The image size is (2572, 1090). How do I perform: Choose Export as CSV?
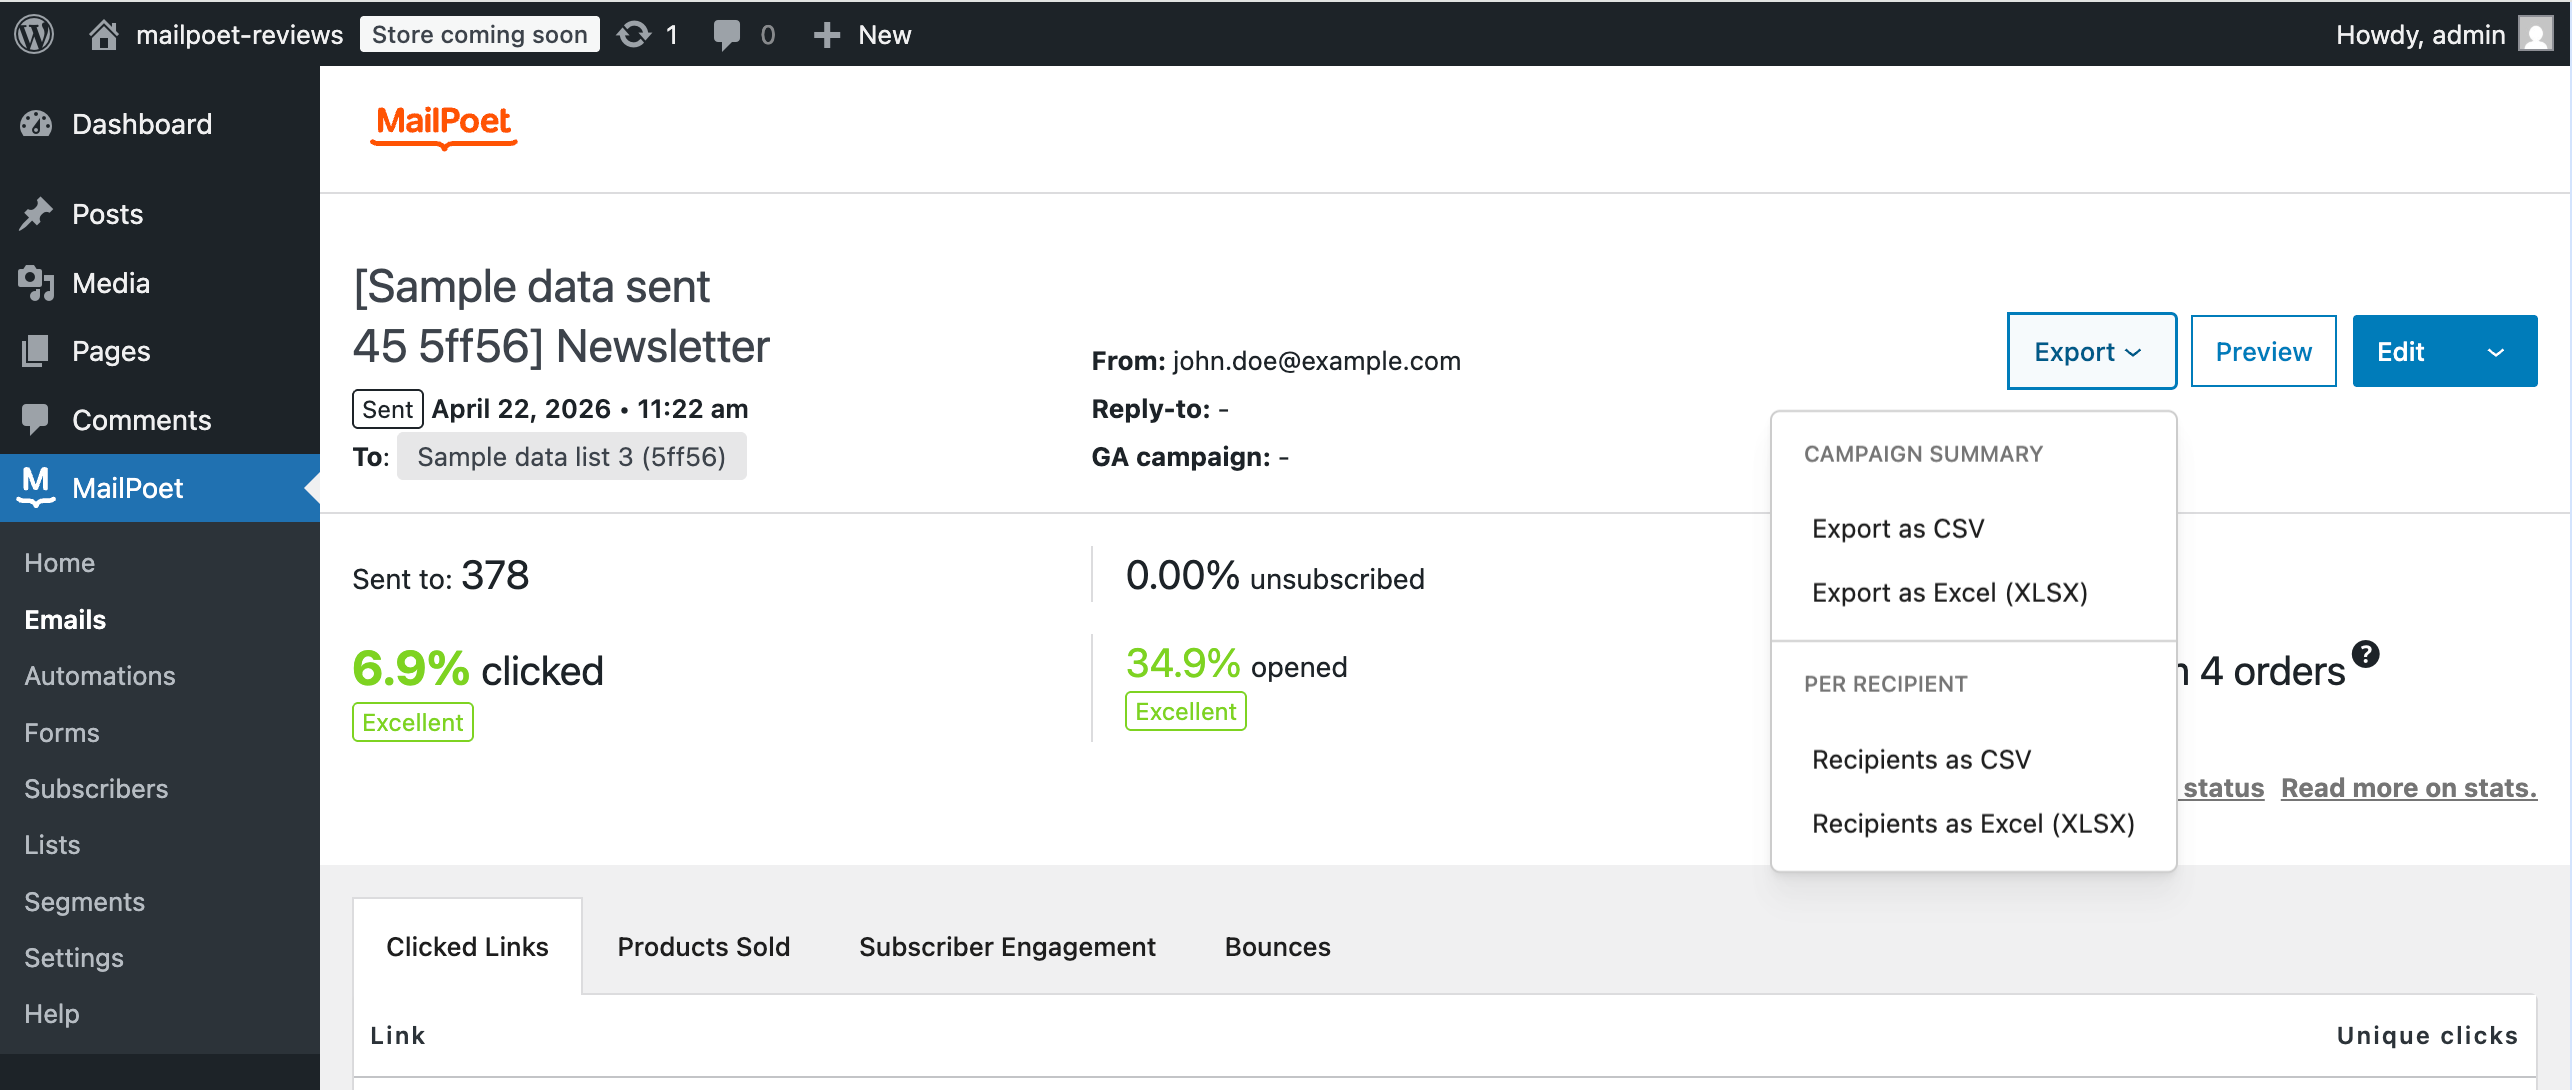[x=1898, y=529]
